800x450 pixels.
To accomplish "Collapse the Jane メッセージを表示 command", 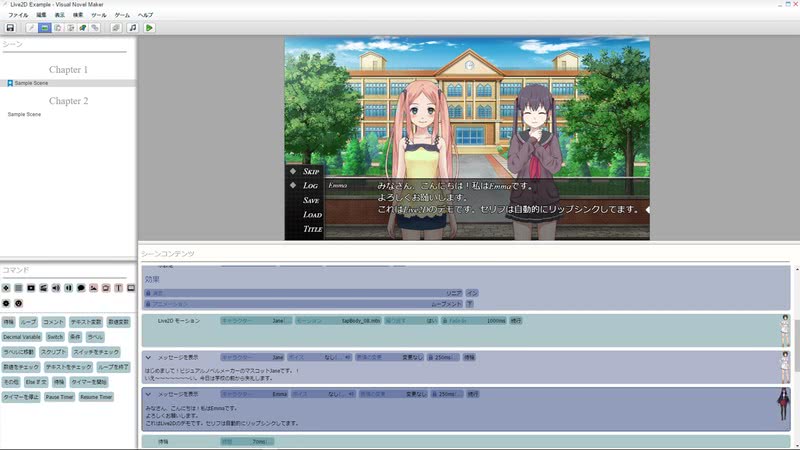I will tap(148, 358).
